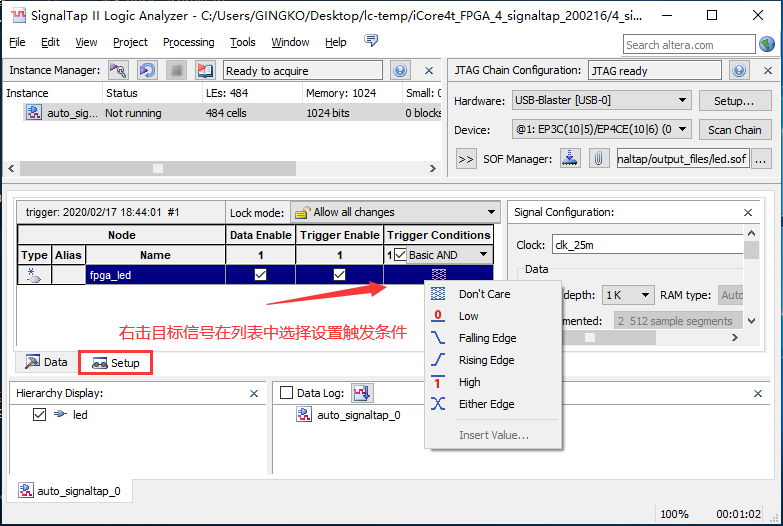Viewport: 783px width, 526px height.
Task: Click the attach SOF file paperclip icon
Action: coord(597,158)
